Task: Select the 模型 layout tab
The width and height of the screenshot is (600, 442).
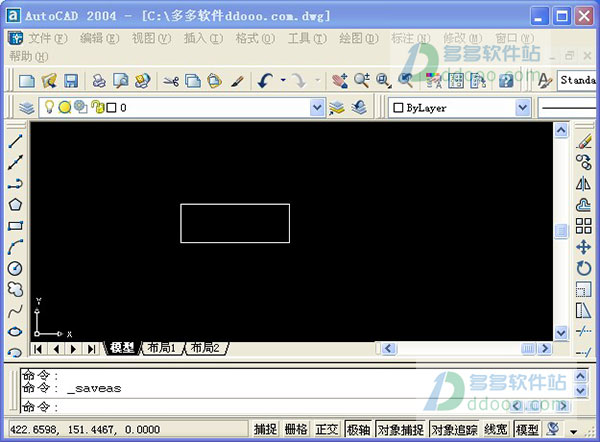Action: pyautogui.click(x=122, y=348)
